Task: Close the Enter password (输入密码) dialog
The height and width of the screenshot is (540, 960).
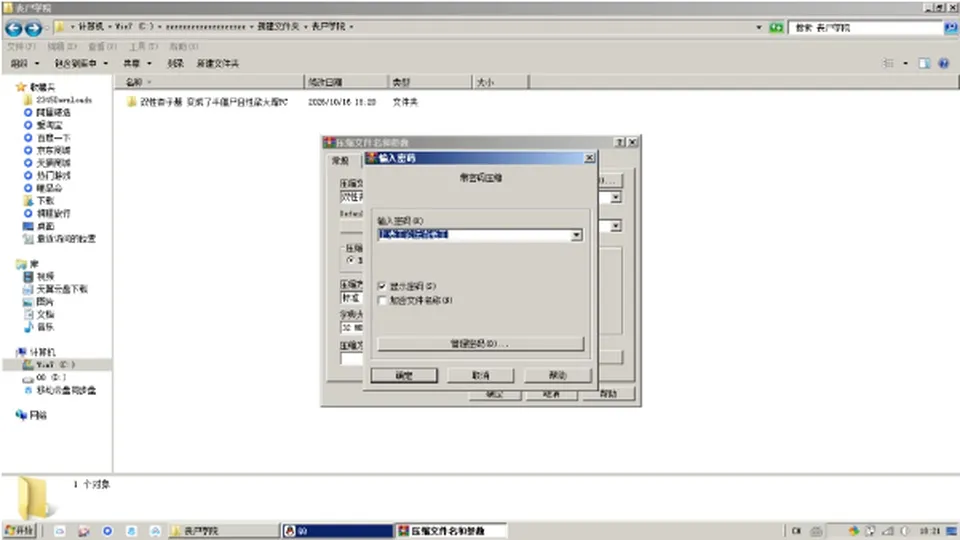Action: pos(589,158)
